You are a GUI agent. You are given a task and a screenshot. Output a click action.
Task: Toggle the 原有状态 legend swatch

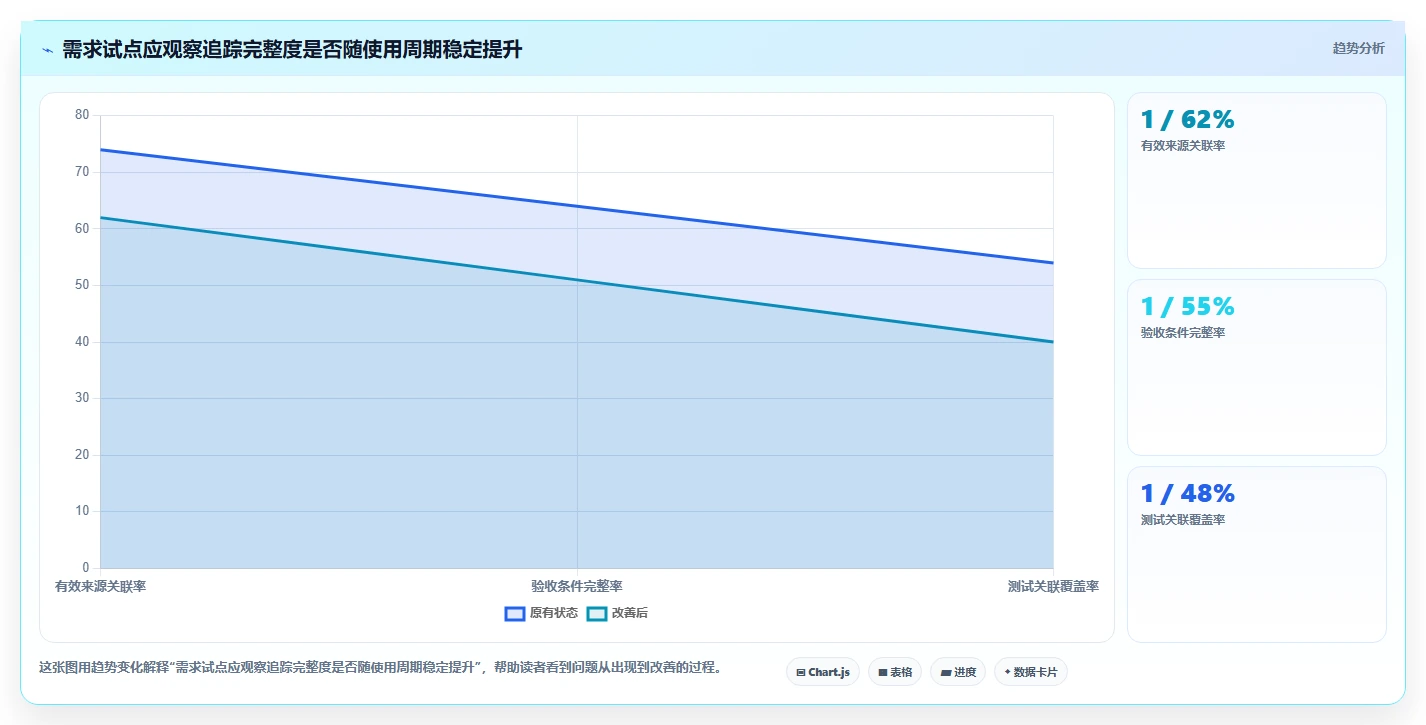click(515, 613)
